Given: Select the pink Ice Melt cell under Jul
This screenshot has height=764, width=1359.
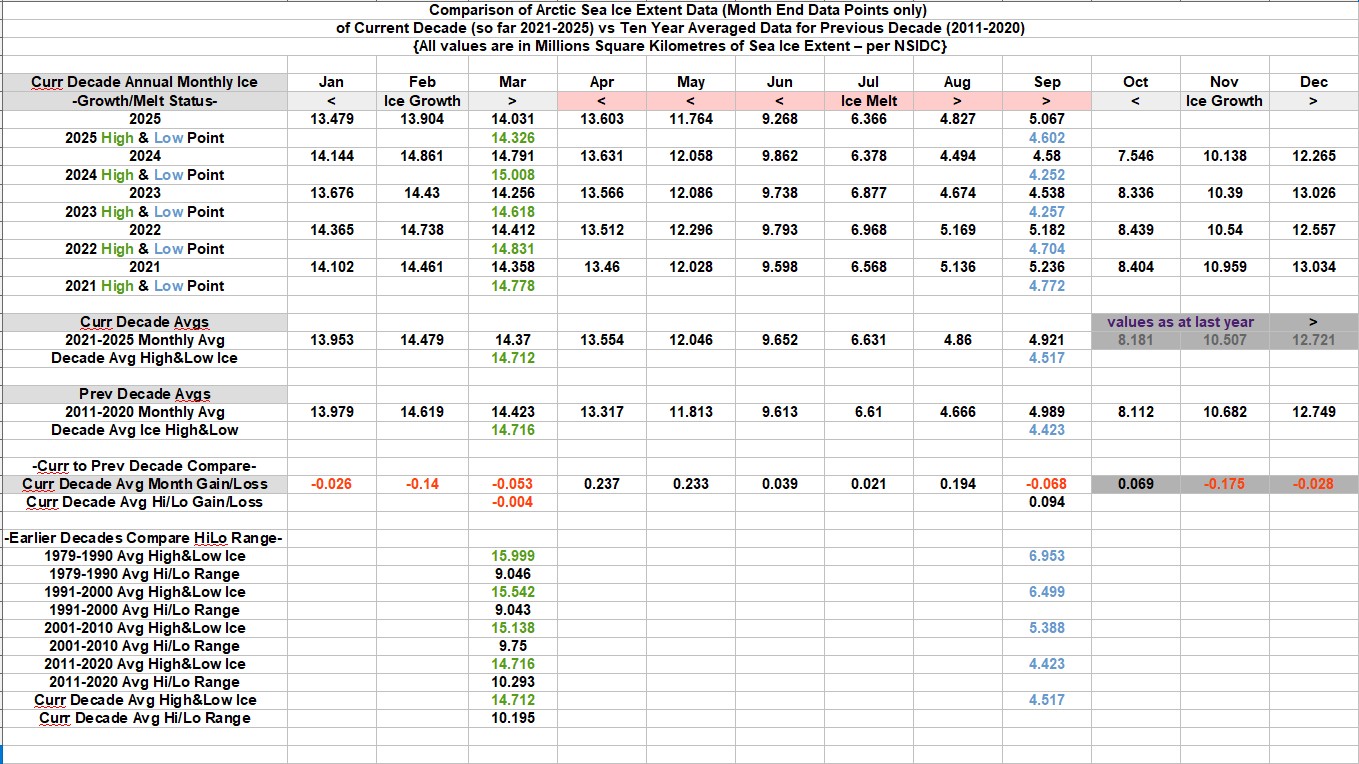Looking at the screenshot, I should (868, 101).
